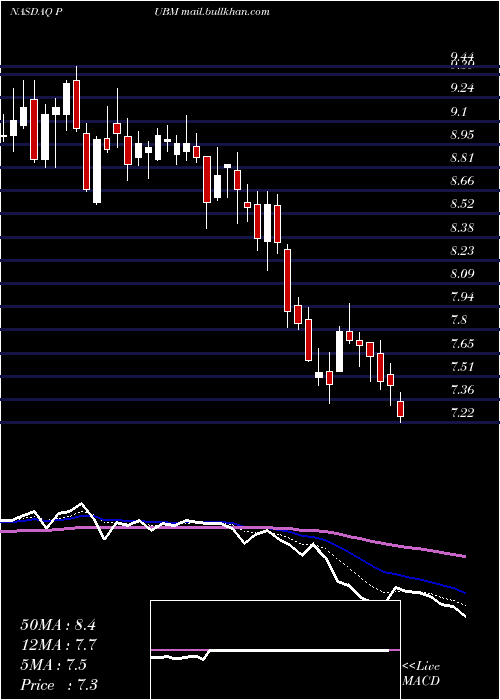The height and width of the screenshot is (700, 500).
Task: Click the 7.65 price axis label
Action: (x=462, y=343)
